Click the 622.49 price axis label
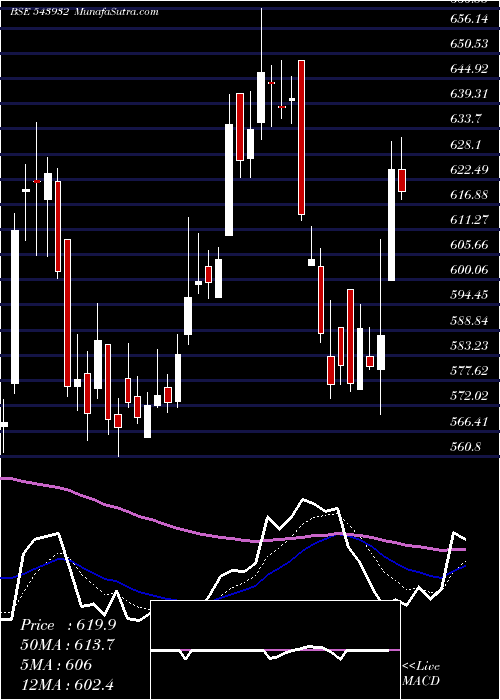The height and width of the screenshot is (700, 500). [467, 170]
